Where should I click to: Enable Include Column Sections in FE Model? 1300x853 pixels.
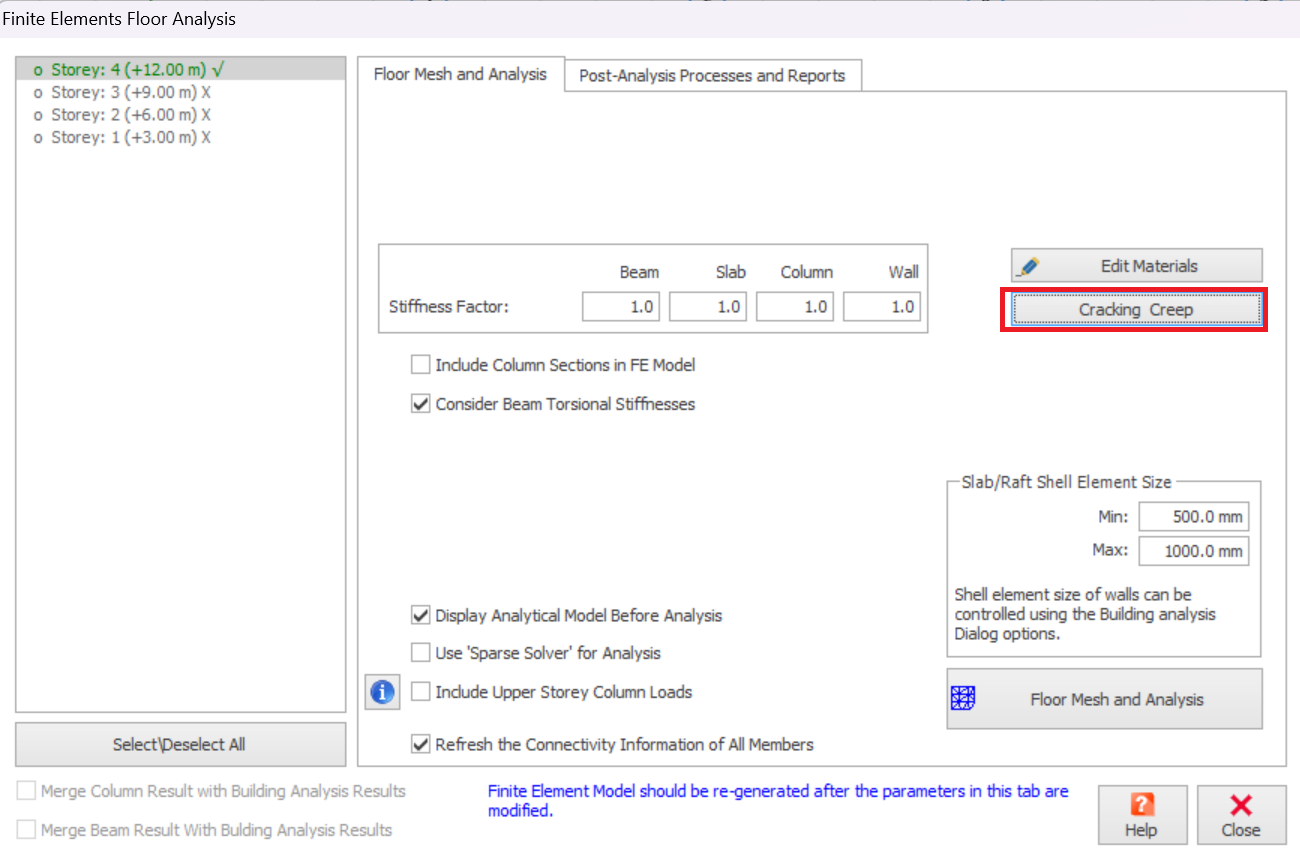421,365
